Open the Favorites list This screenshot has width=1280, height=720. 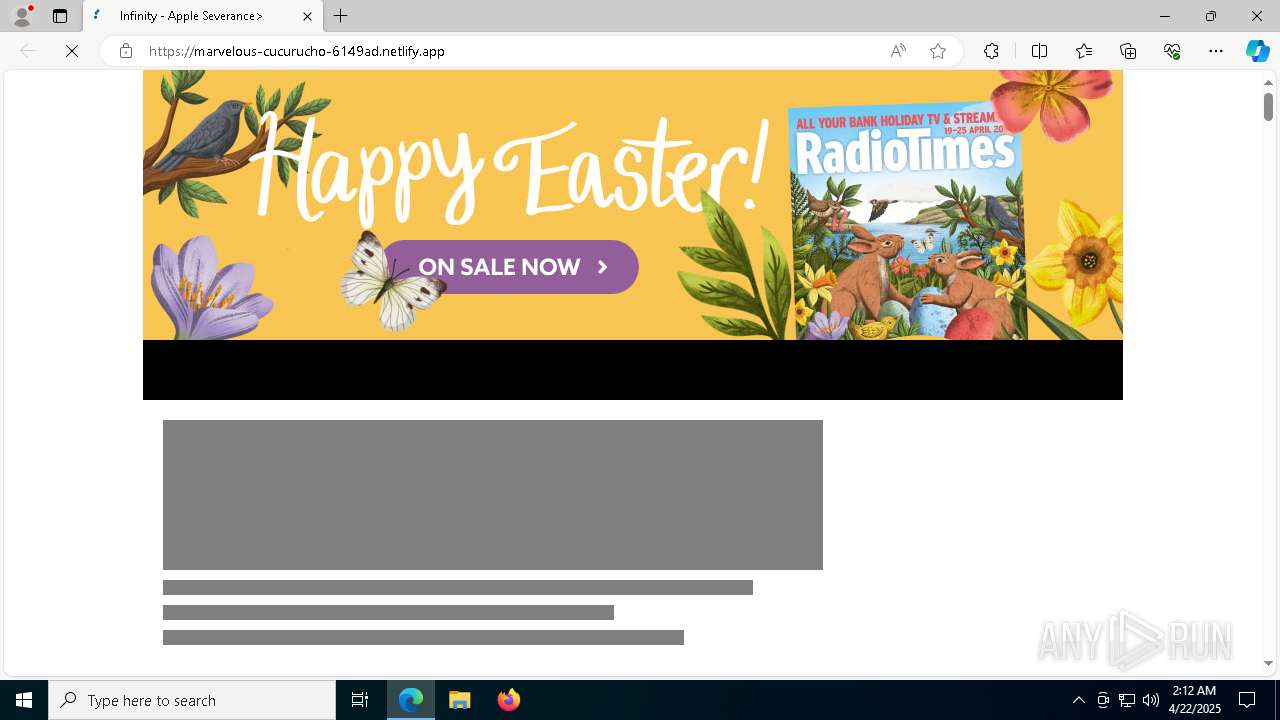[1084, 51]
